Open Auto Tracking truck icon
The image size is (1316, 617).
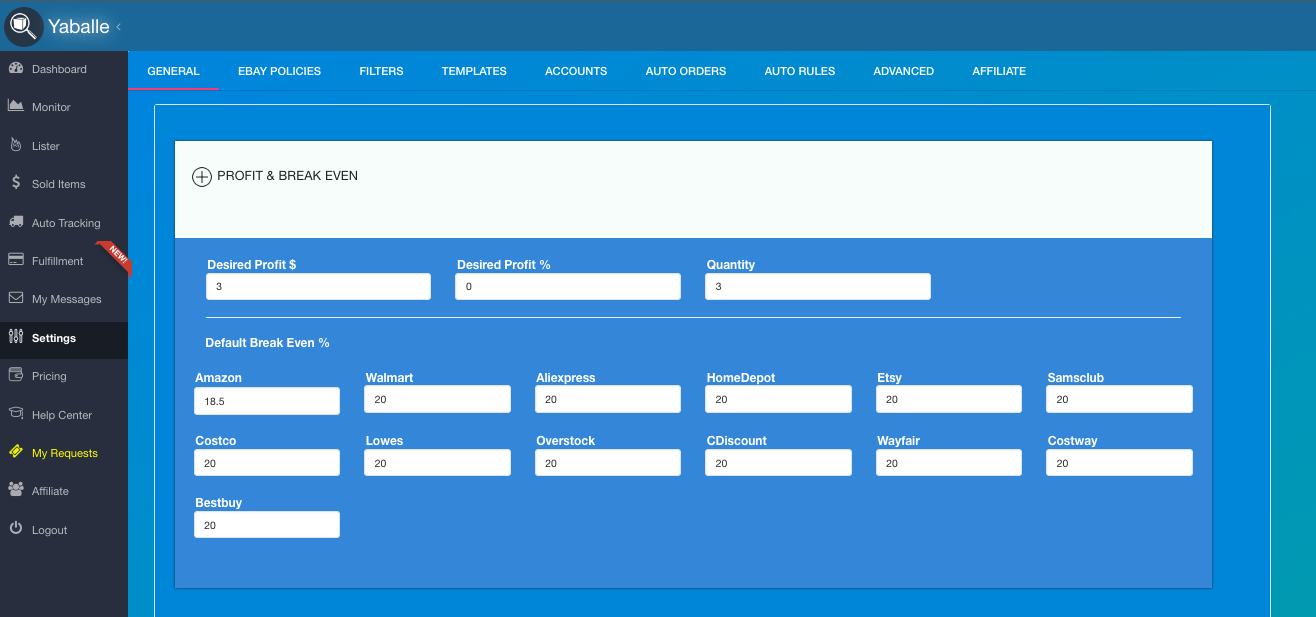click(15, 222)
